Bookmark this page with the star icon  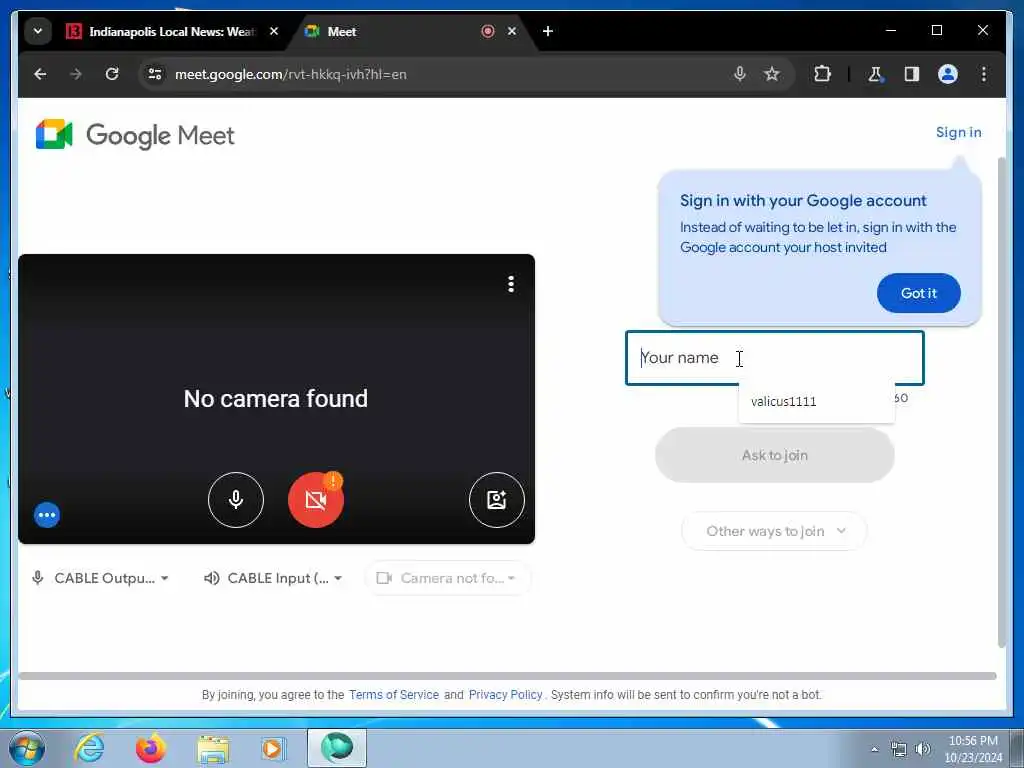[x=772, y=74]
